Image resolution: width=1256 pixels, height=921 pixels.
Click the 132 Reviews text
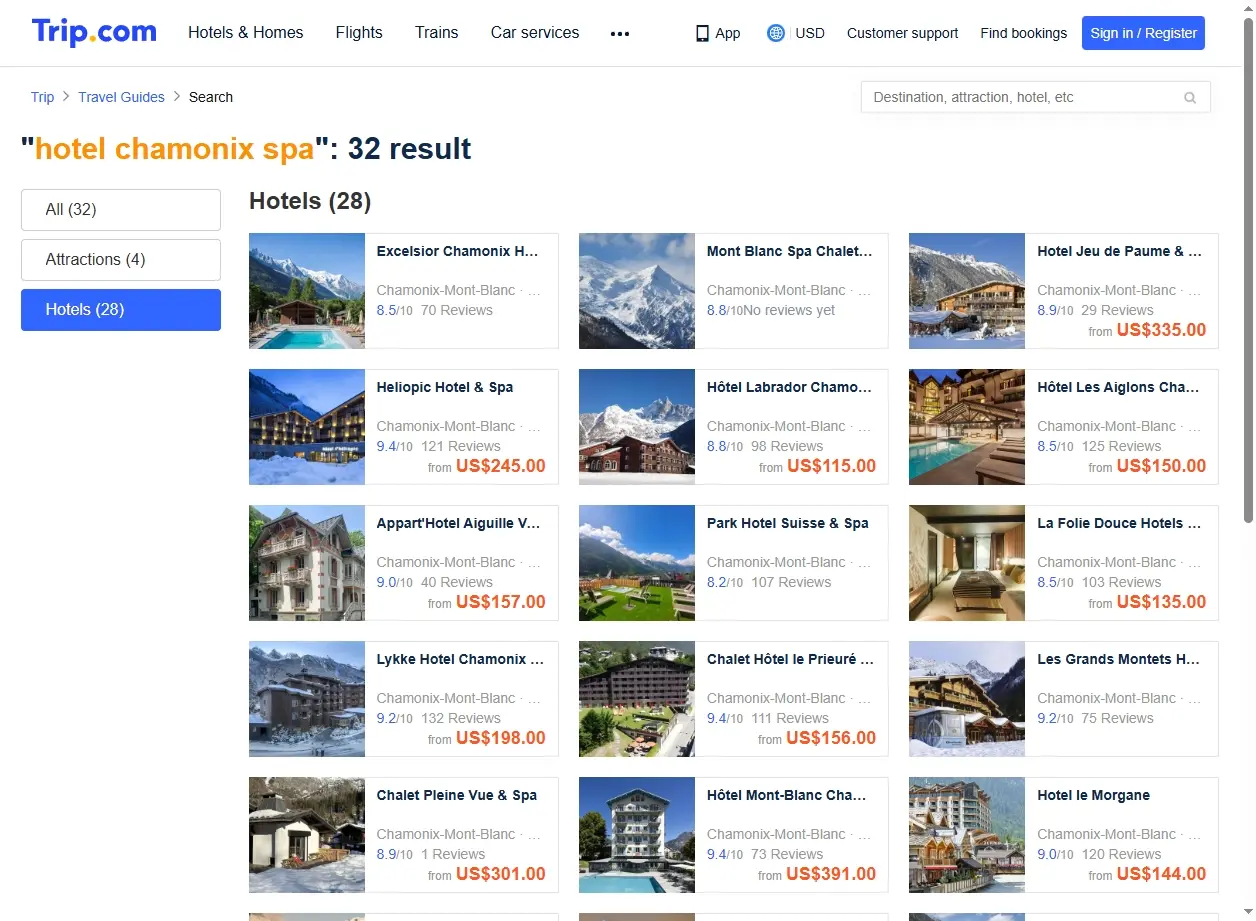point(461,718)
